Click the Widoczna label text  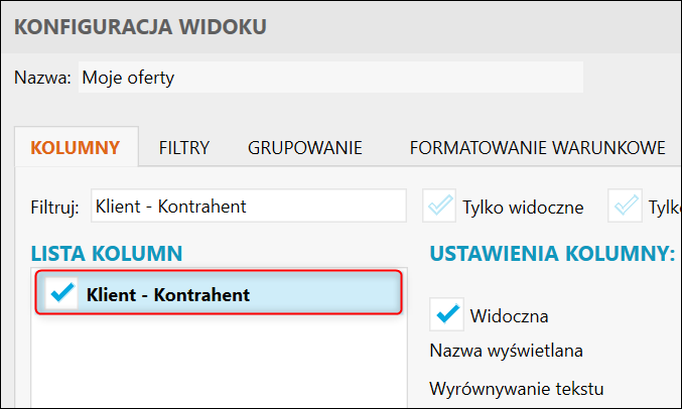pos(509,316)
